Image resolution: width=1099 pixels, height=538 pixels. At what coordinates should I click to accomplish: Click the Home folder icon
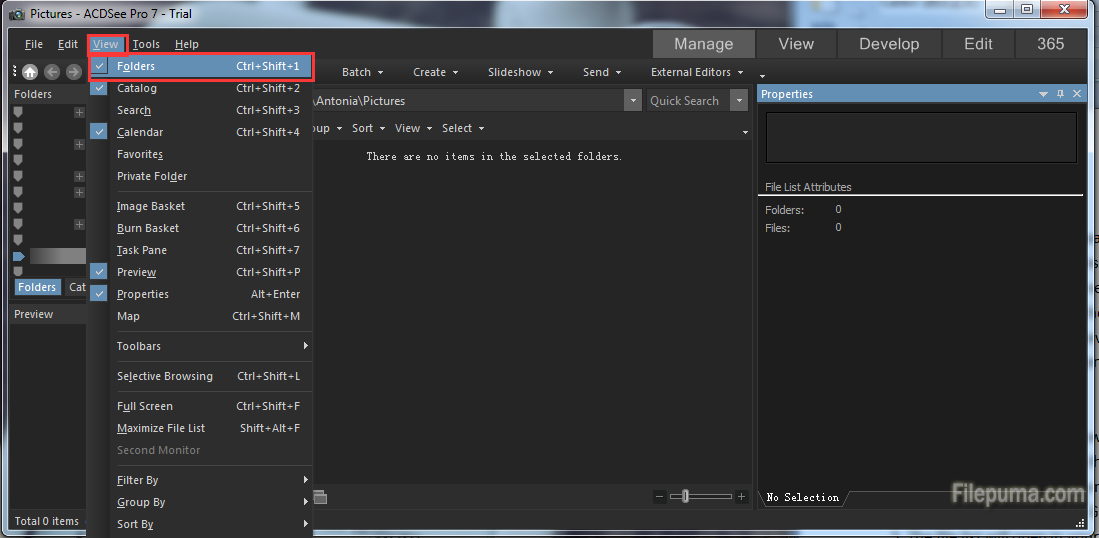[30, 72]
